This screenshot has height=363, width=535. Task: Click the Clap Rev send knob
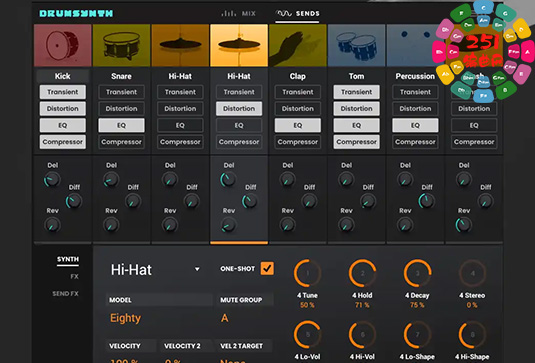click(x=287, y=225)
